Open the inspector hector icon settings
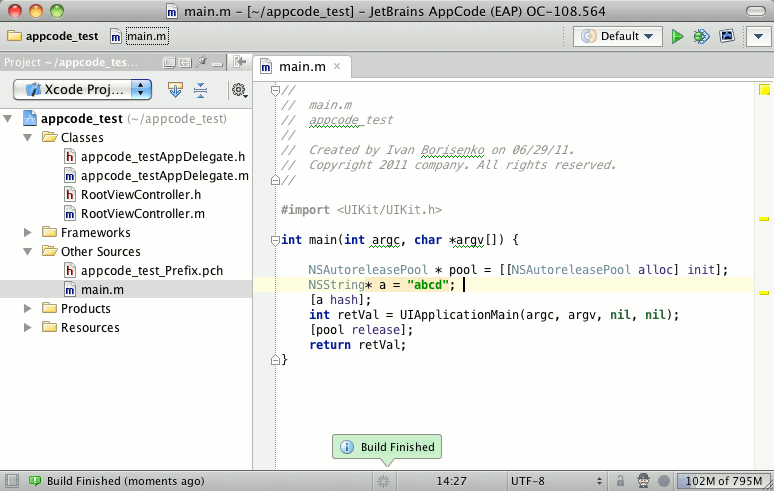 click(x=643, y=481)
